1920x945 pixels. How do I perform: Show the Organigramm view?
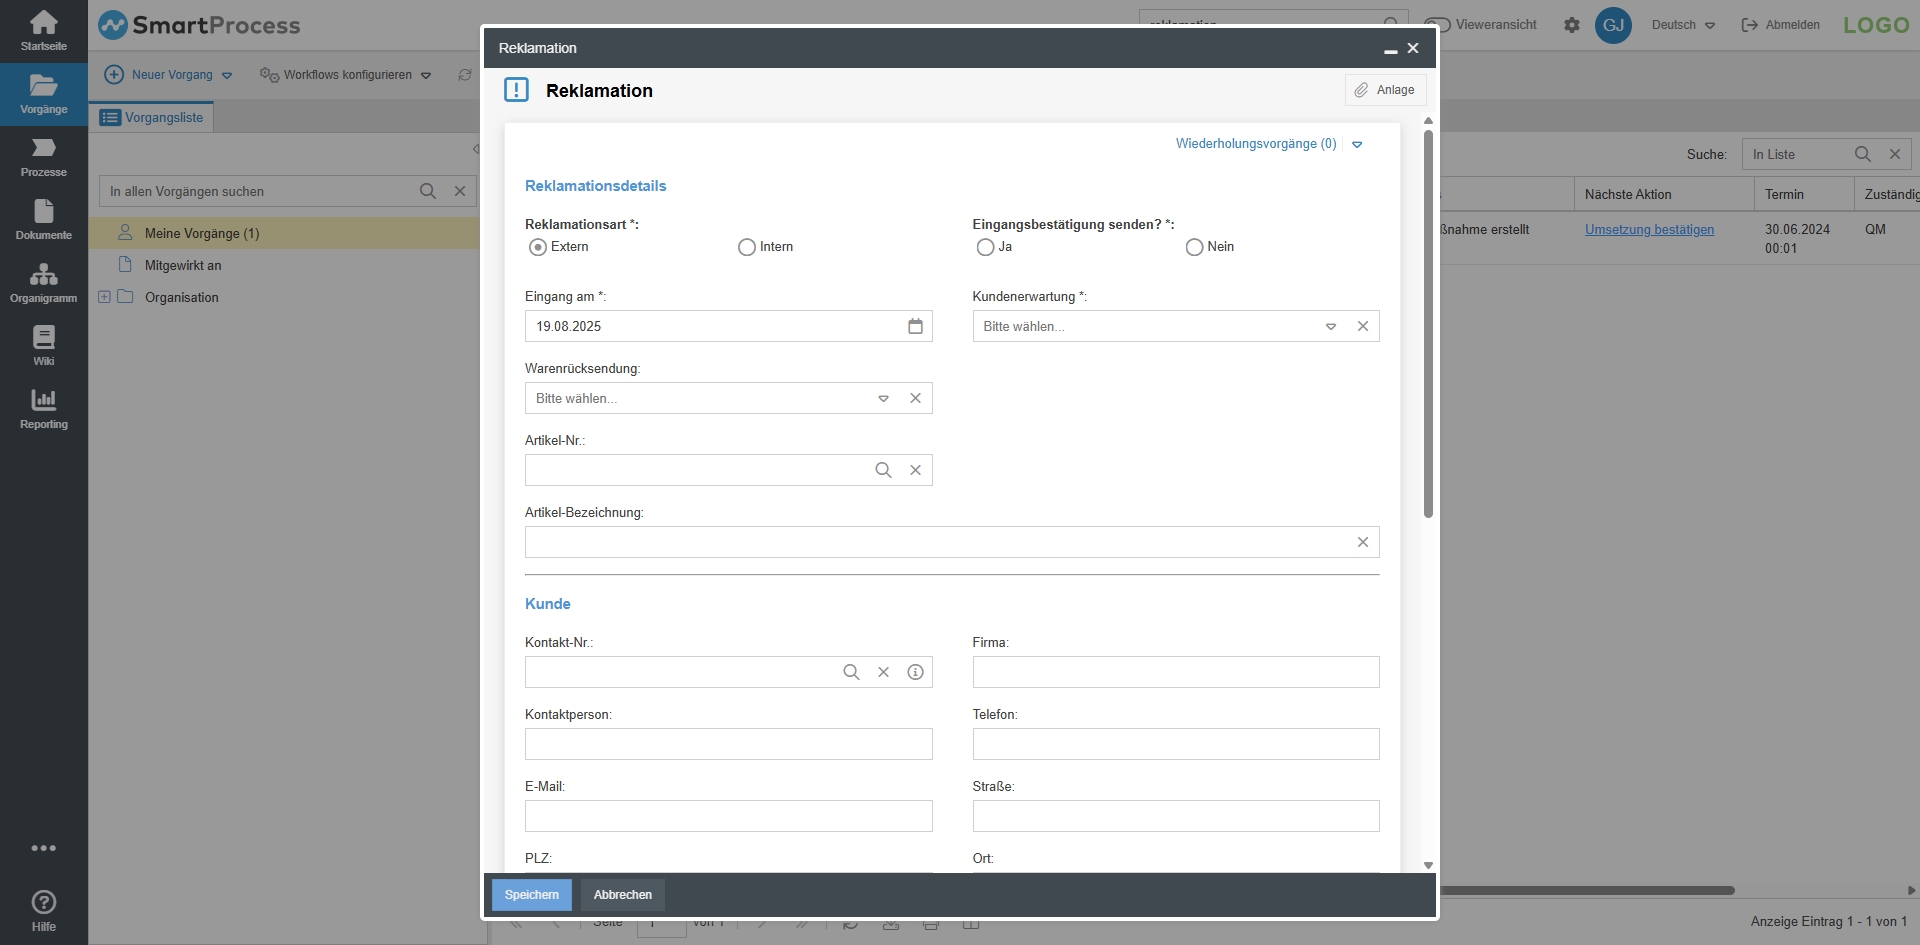[x=44, y=283]
